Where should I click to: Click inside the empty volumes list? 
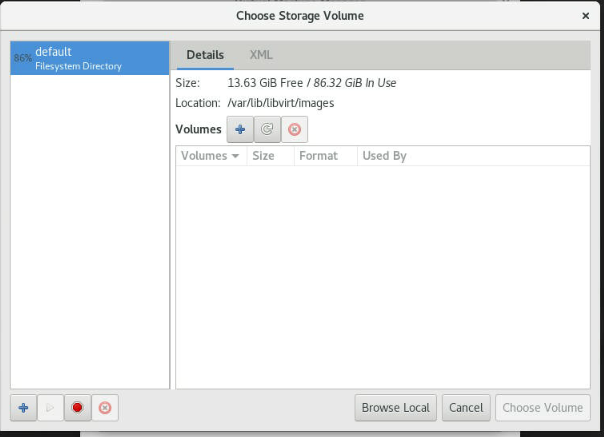(382, 270)
